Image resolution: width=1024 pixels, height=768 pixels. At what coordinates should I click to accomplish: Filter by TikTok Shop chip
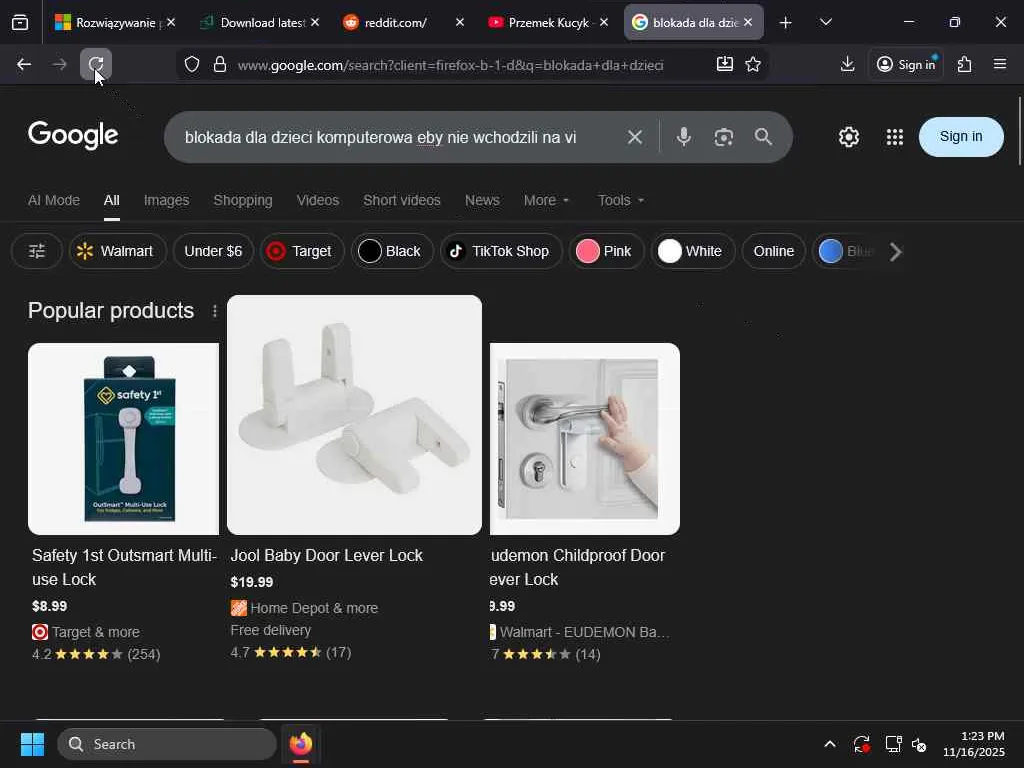point(502,251)
